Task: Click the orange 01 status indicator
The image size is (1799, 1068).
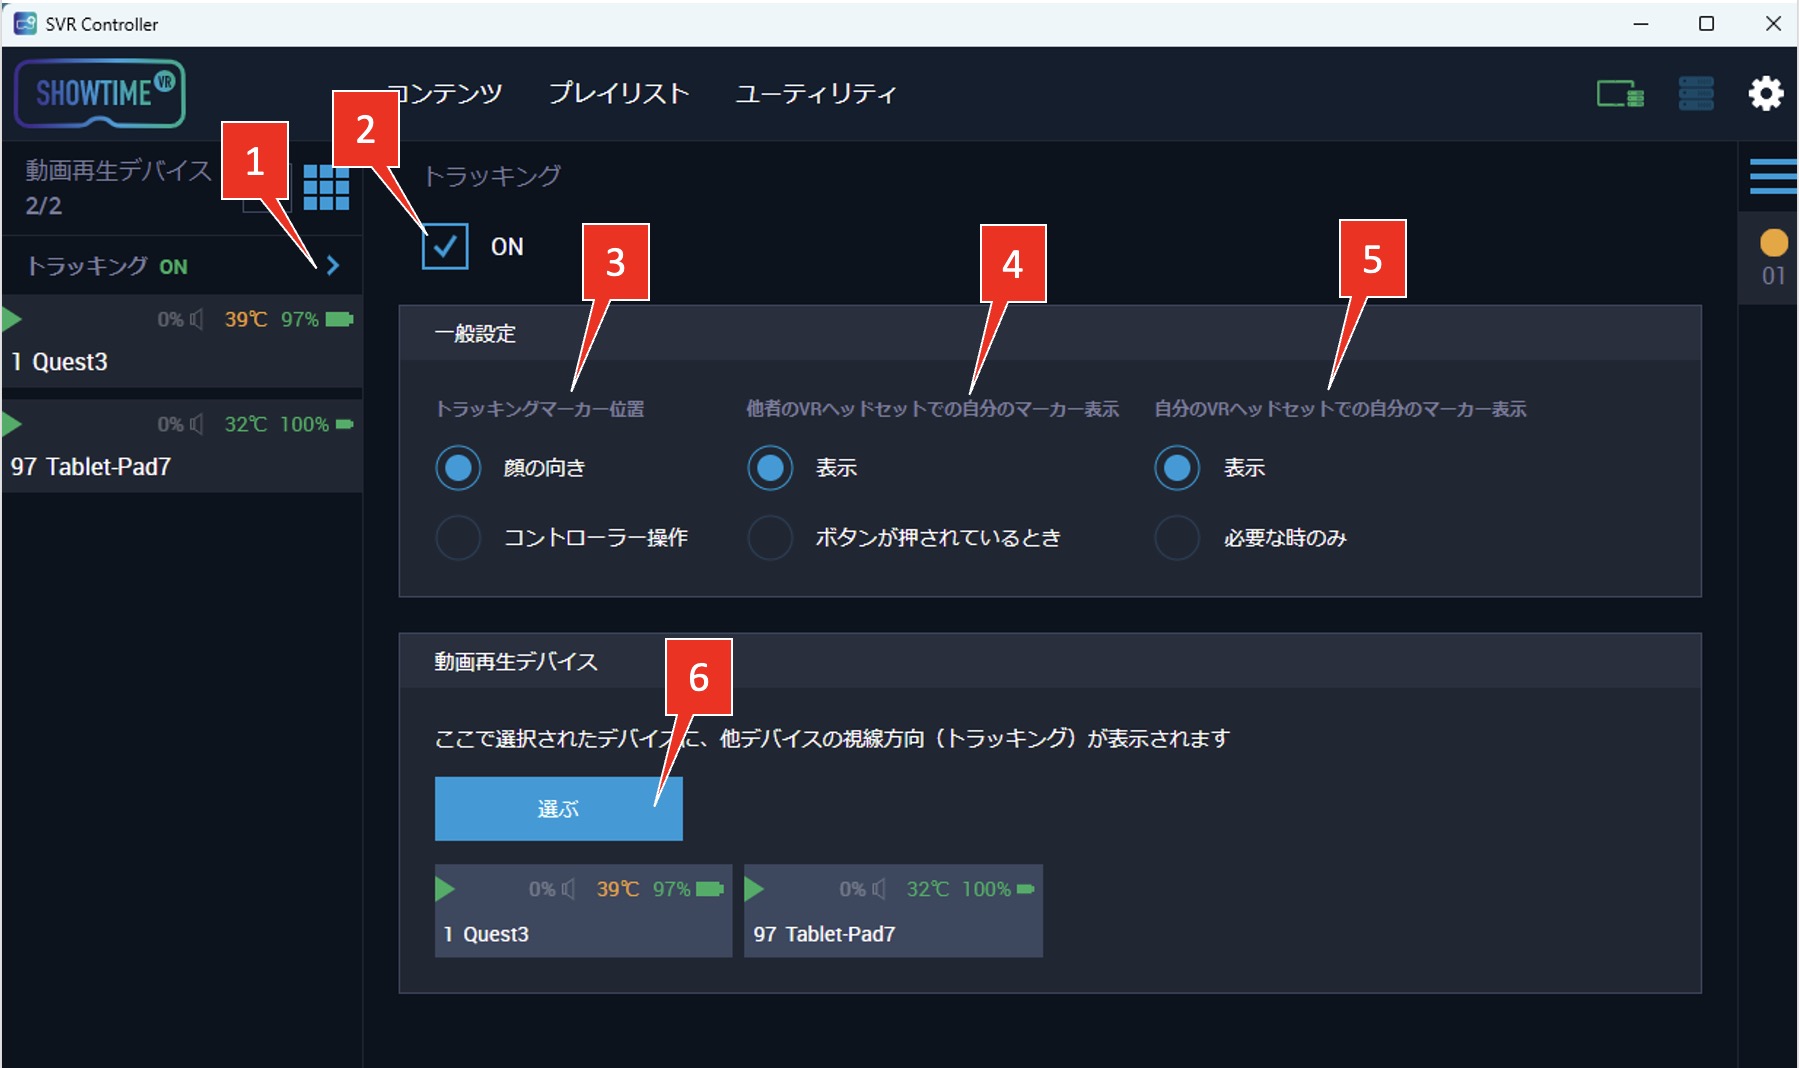Action: tap(1773, 258)
